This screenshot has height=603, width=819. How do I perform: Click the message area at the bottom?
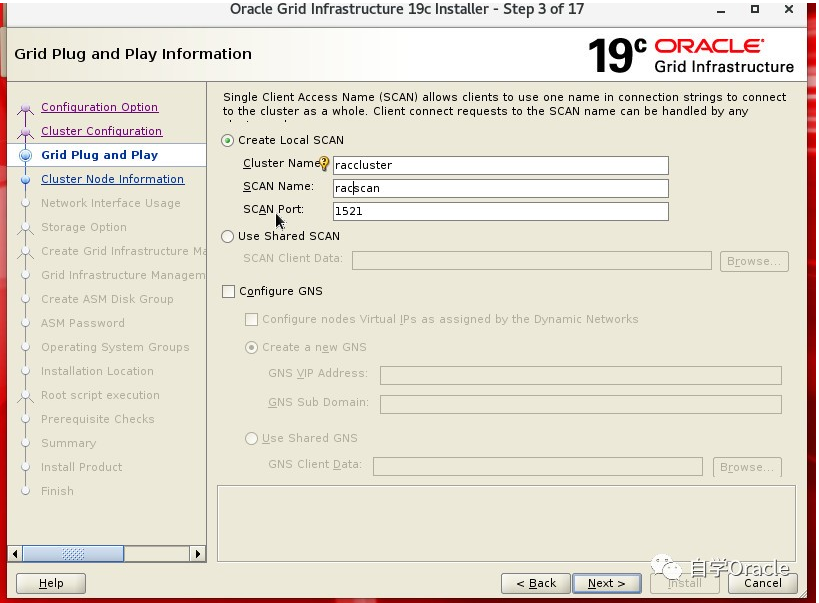506,524
